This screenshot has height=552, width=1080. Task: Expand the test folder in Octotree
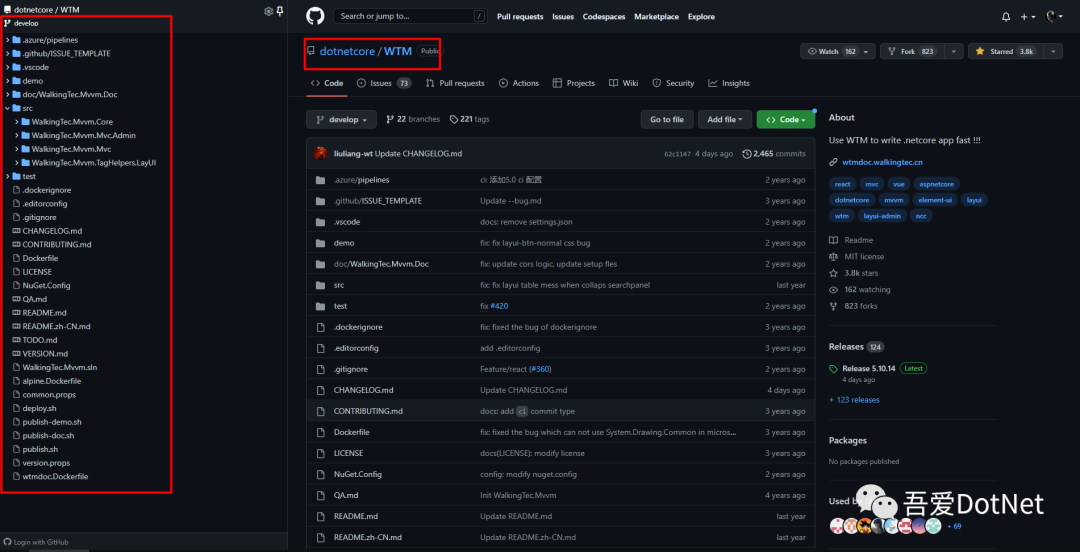tap(8, 176)
